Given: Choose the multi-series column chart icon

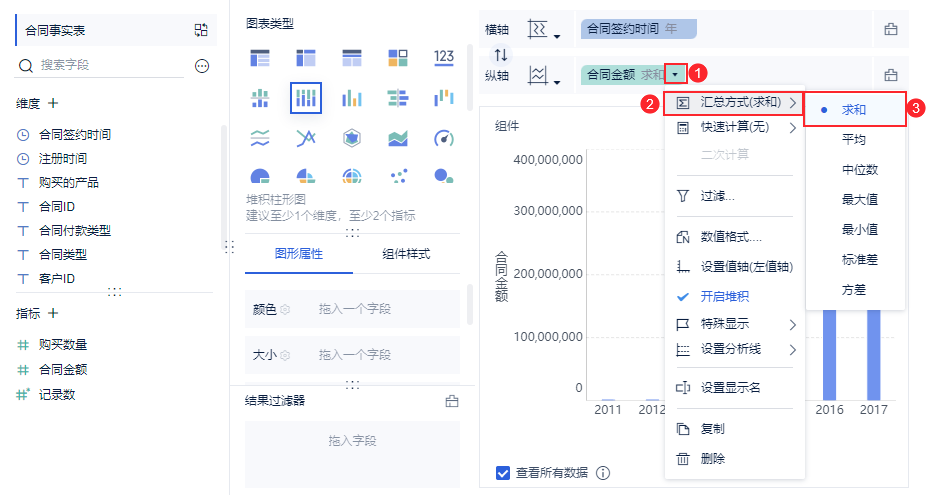Looking at the screenshot, I should 352,98.
